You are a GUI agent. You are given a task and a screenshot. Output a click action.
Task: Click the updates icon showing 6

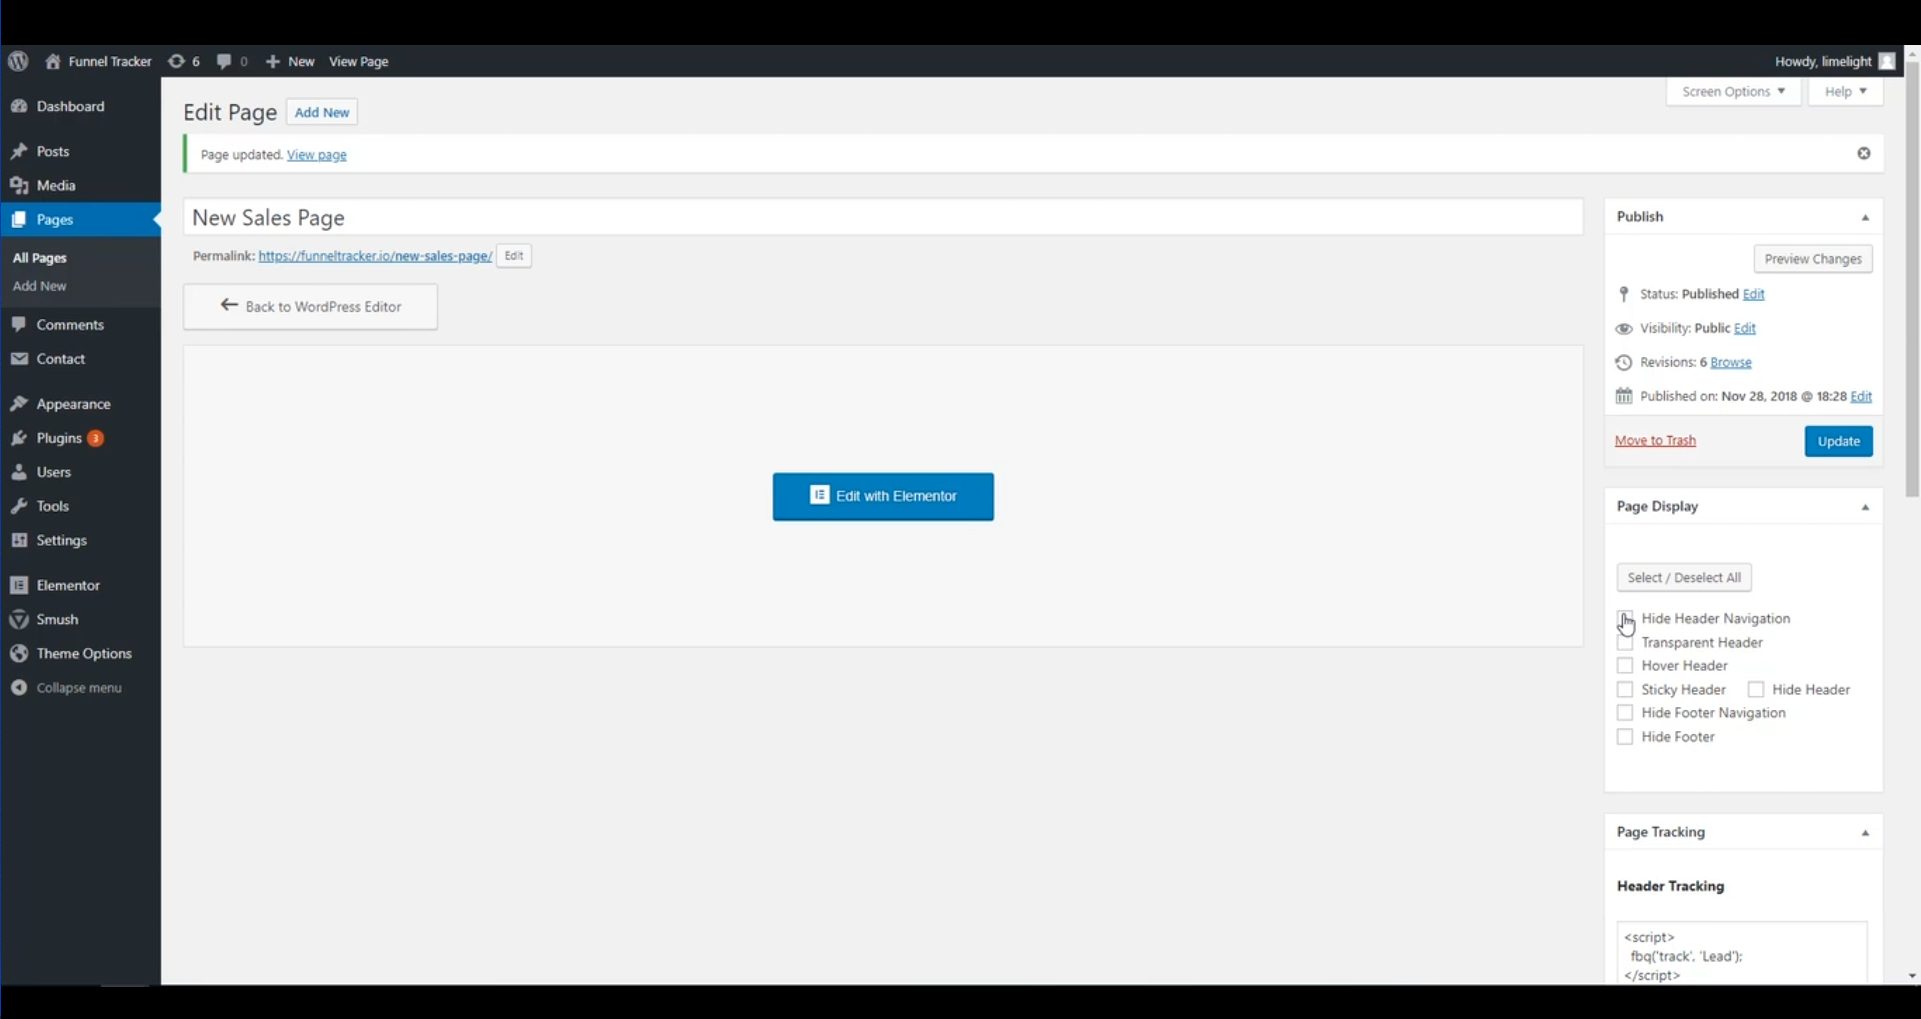click(x=176, y=61)
